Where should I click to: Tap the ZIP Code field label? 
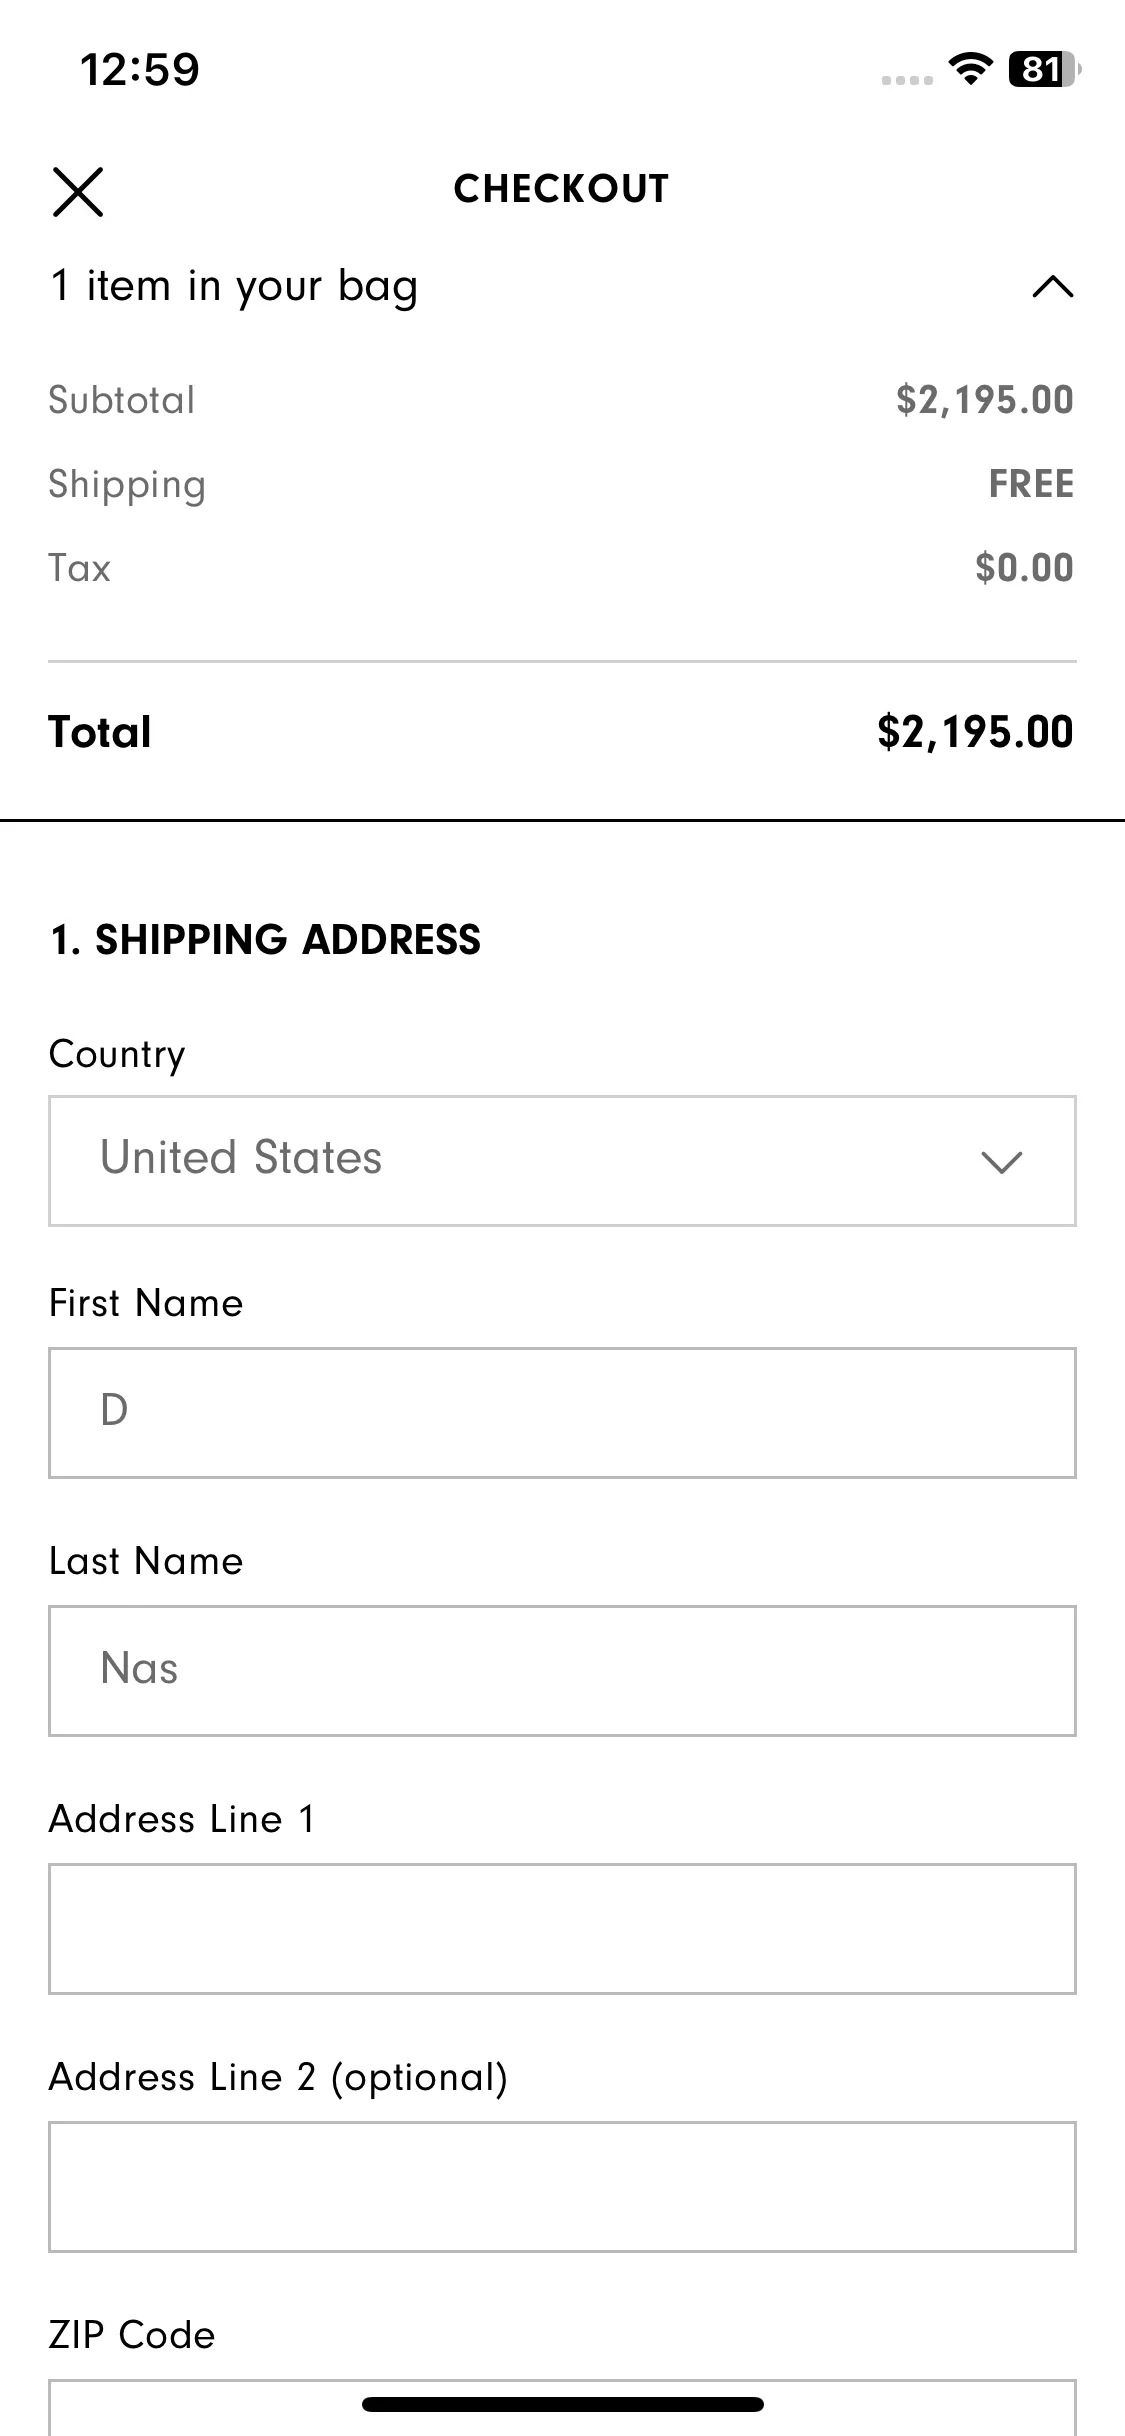132,2335
